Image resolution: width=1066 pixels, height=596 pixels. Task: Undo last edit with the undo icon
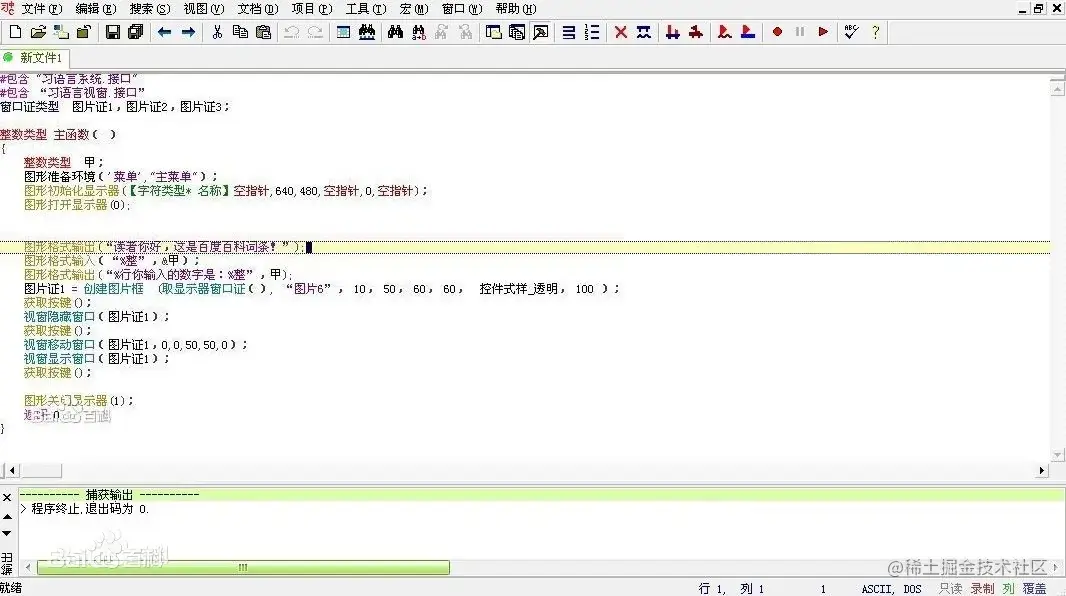[x=292, y=32]
